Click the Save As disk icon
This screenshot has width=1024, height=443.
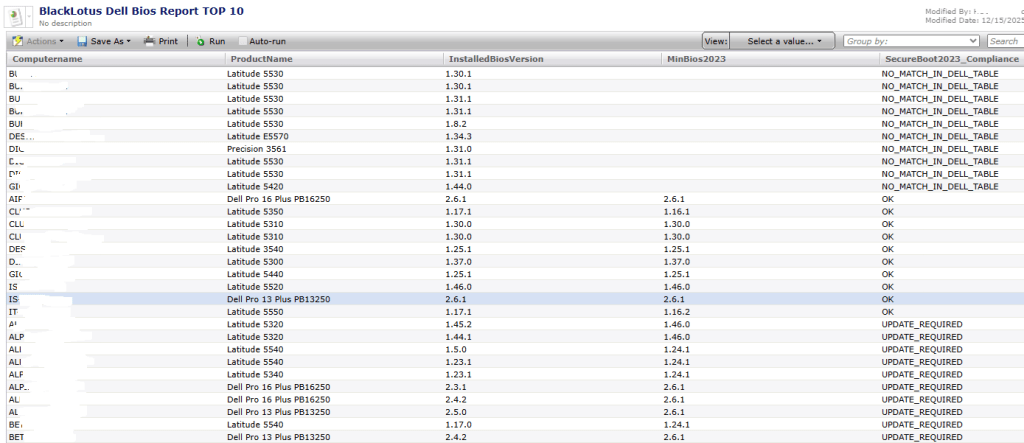pyautogui.click(x=81, y=42)
